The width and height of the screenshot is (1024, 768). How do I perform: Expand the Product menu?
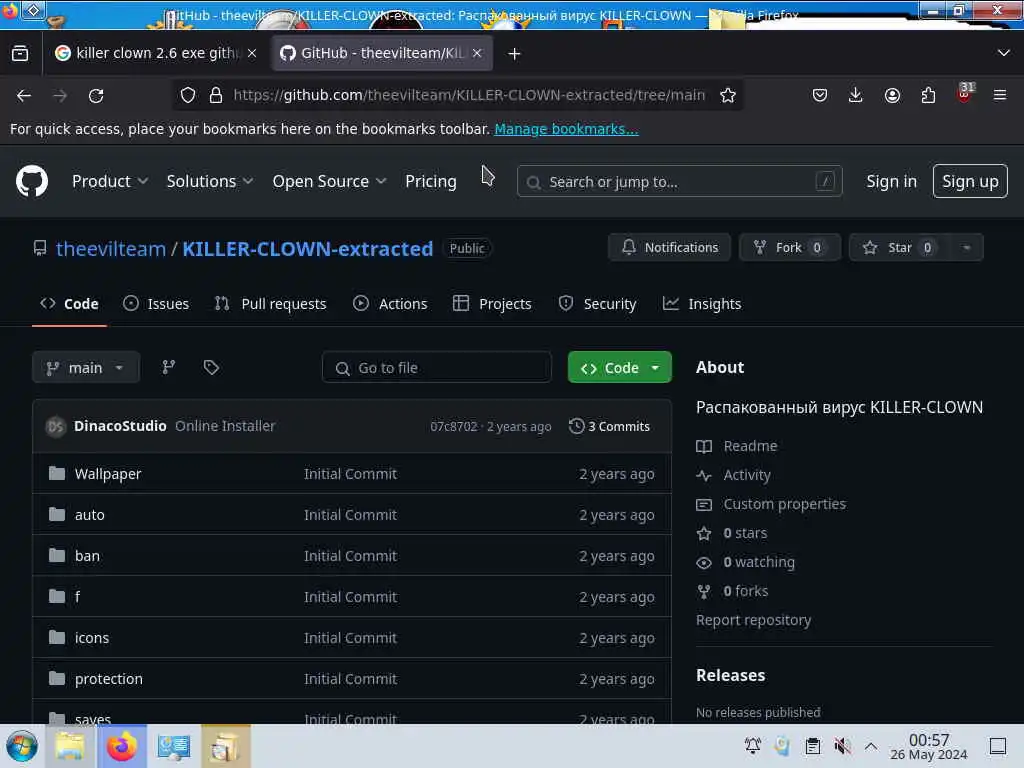(110, 182)
